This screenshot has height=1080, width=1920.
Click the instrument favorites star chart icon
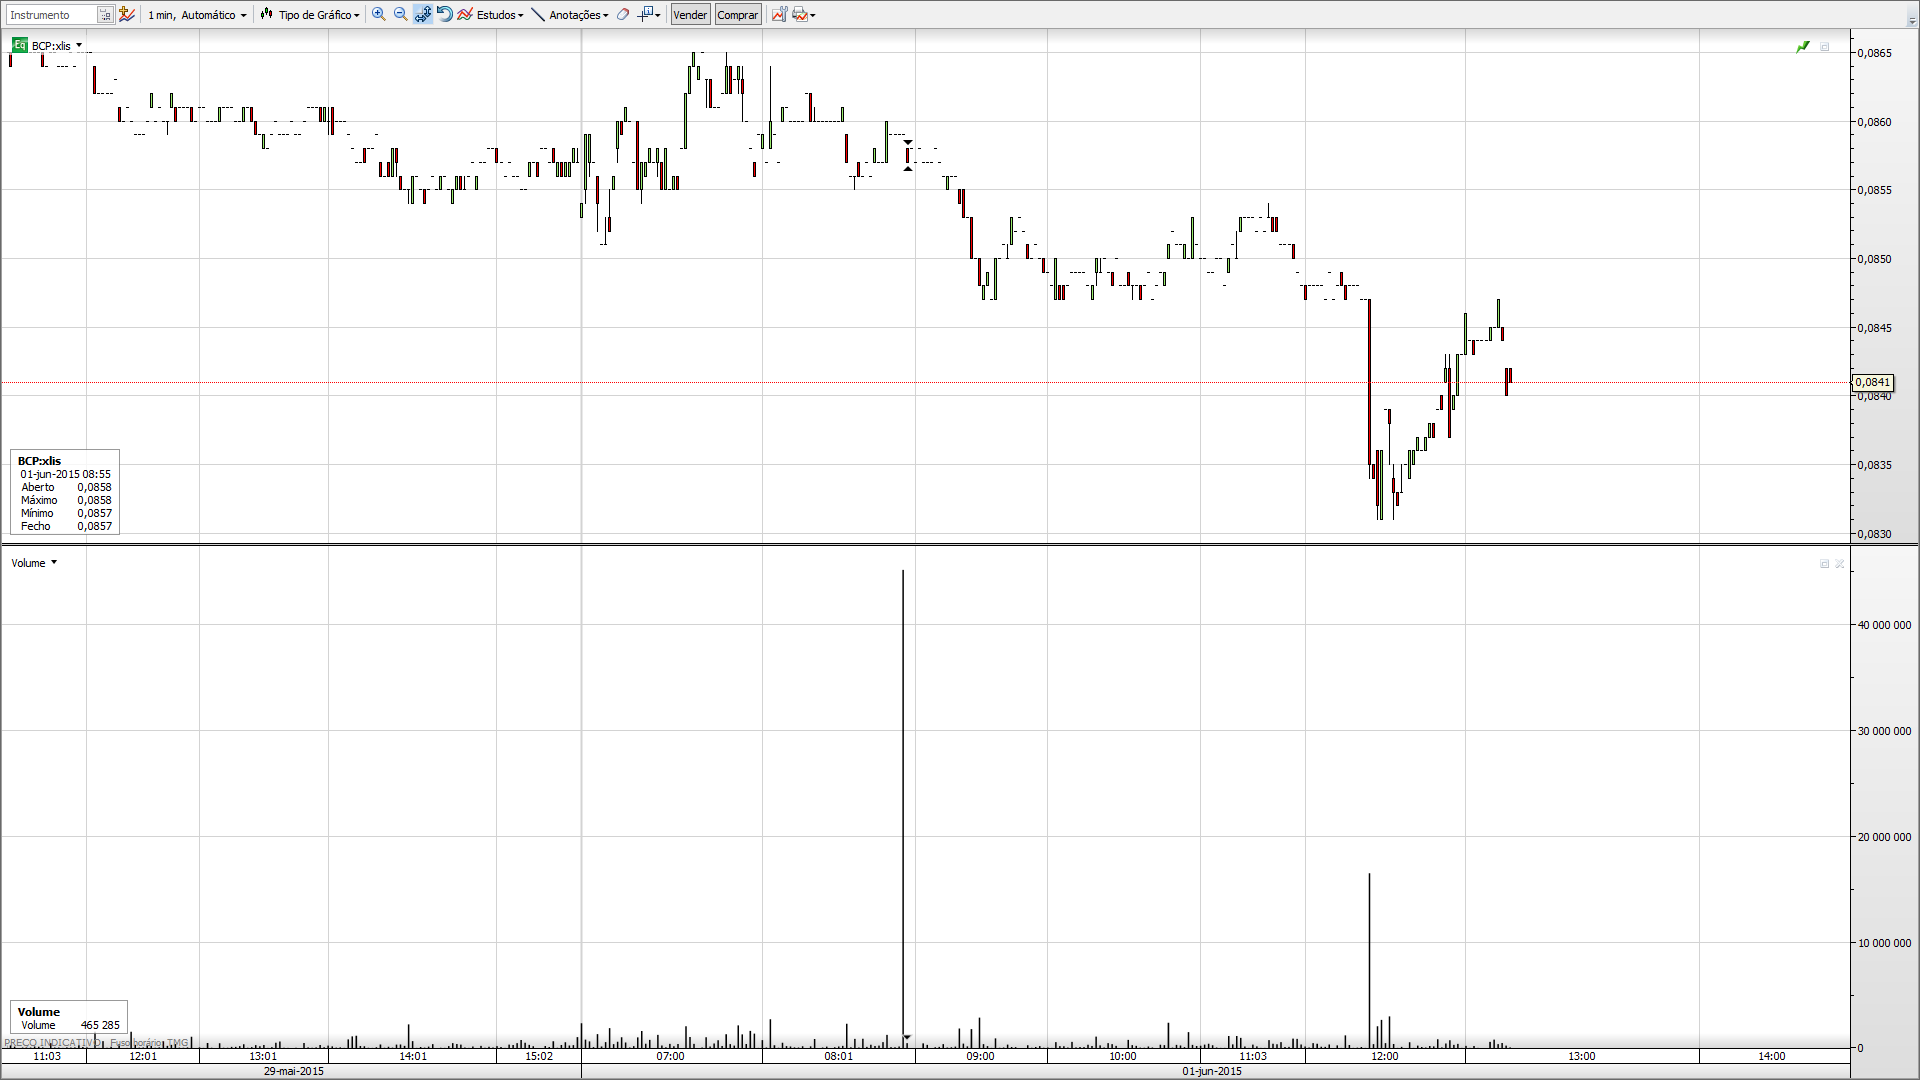pyautogui.click(x=127, y=14)
